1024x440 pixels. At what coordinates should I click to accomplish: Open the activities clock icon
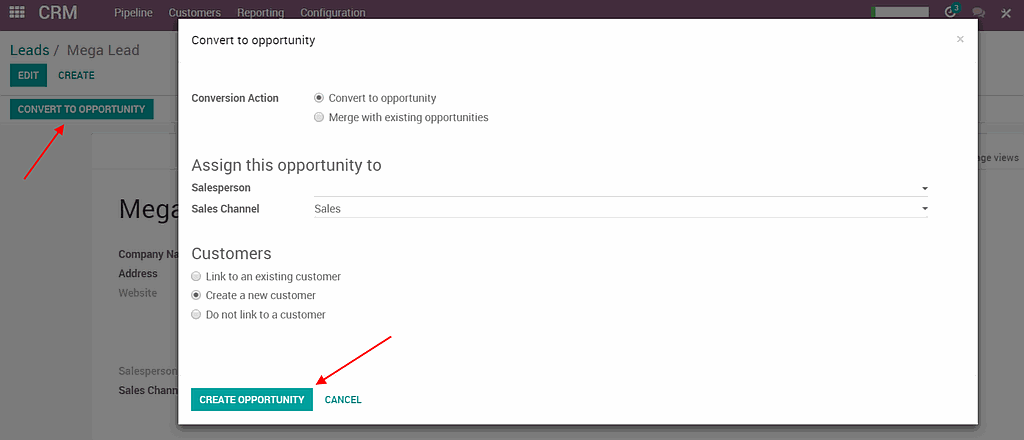coord(951,12)
